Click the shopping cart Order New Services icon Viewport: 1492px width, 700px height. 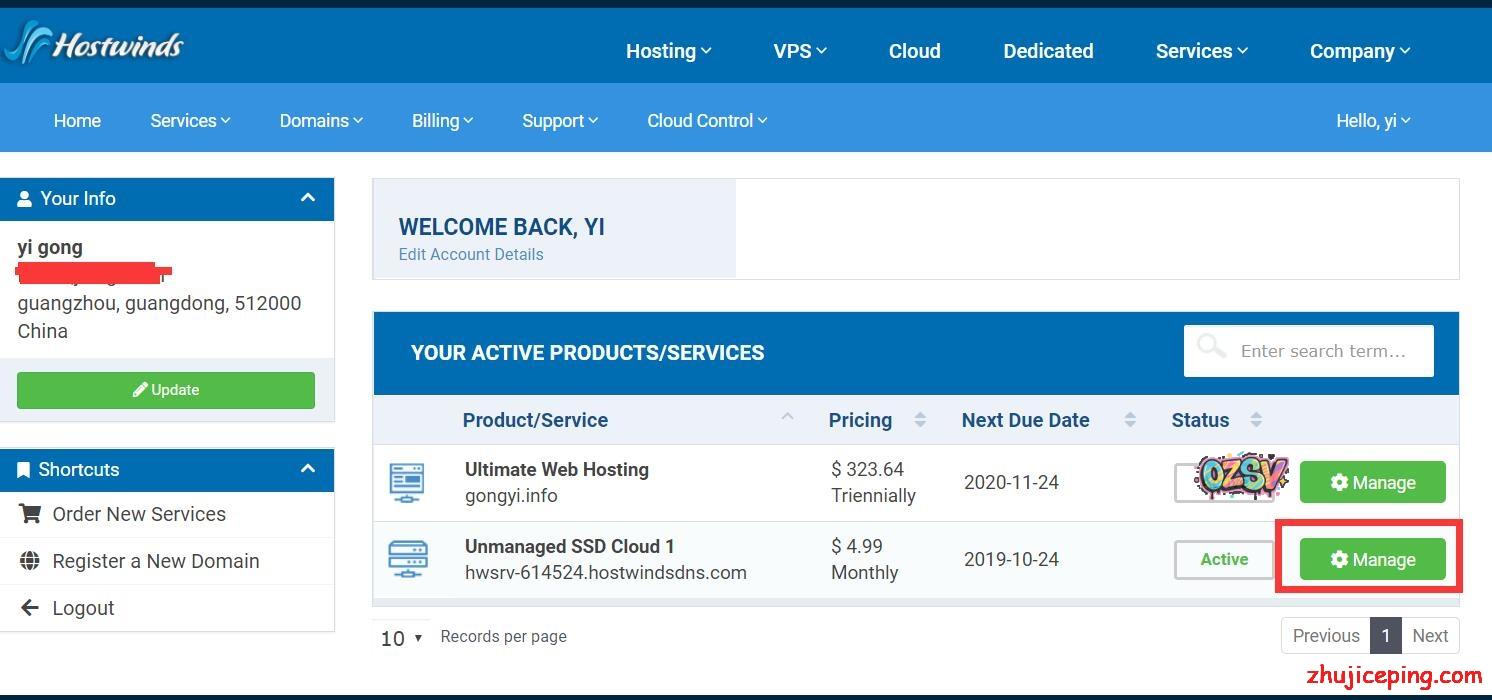tap(30, 514)
